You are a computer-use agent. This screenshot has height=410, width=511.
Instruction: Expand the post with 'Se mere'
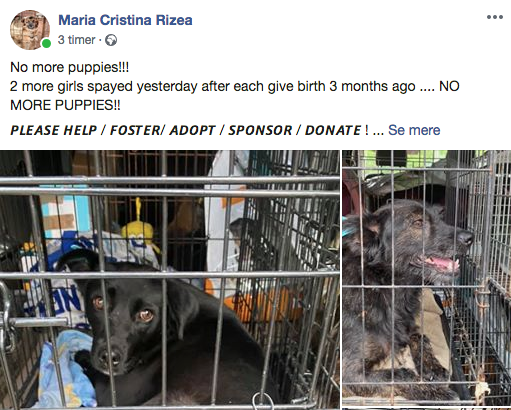(x=414, y=130)
